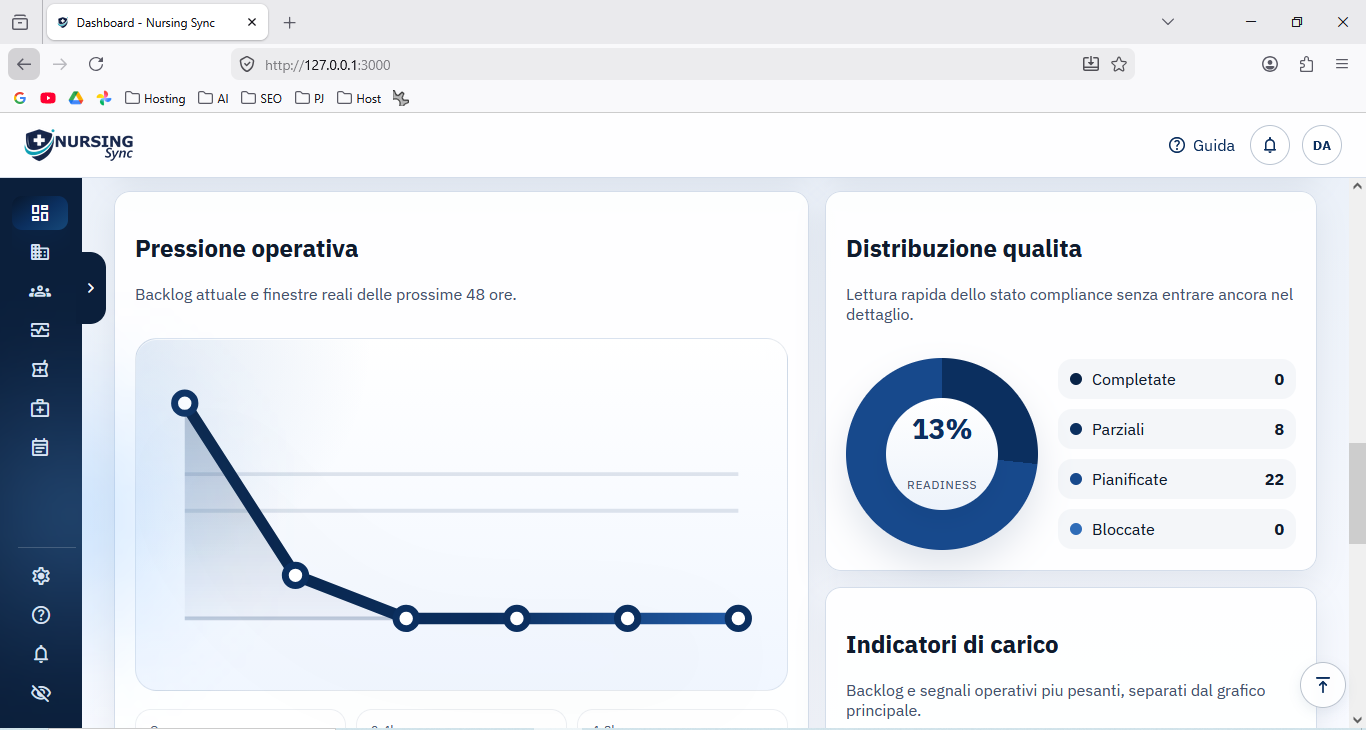This screenshot has height=730, width=1366.
Task: Open the monitoring chart sidebar icon
Action: click(x=40, y=330)
